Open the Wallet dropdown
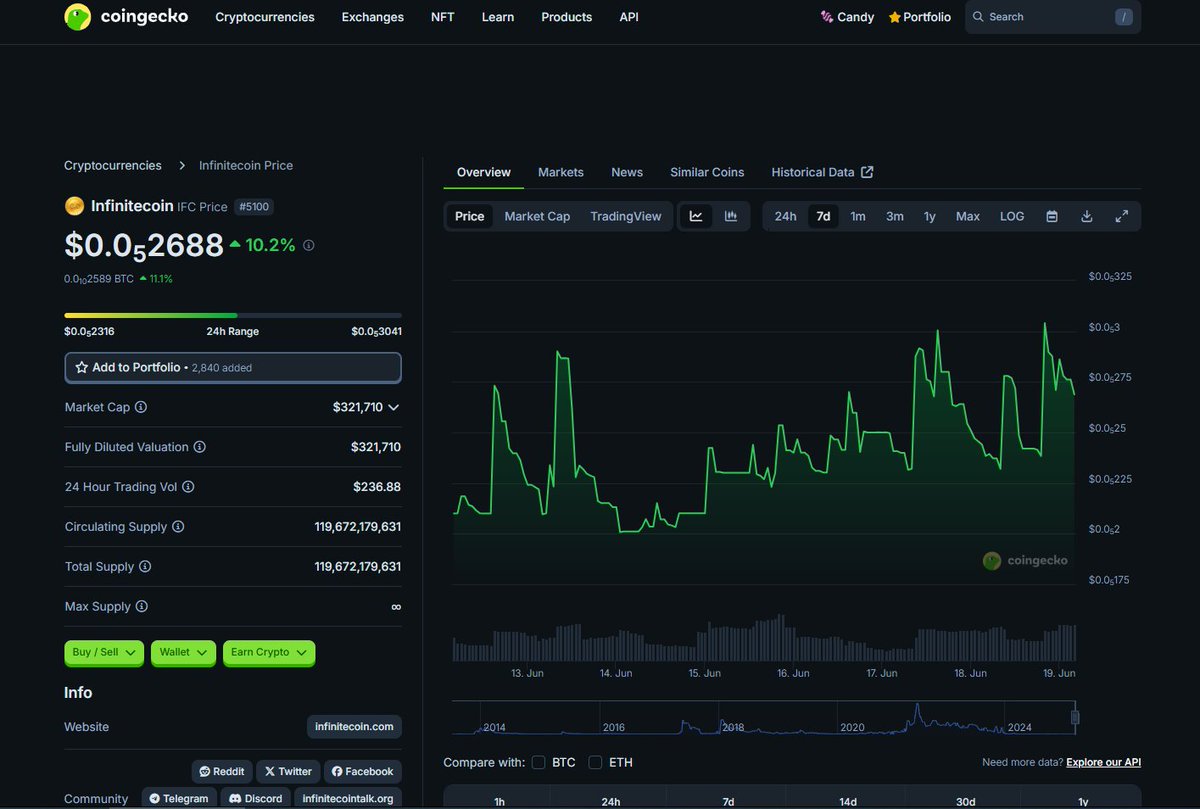 183,652
